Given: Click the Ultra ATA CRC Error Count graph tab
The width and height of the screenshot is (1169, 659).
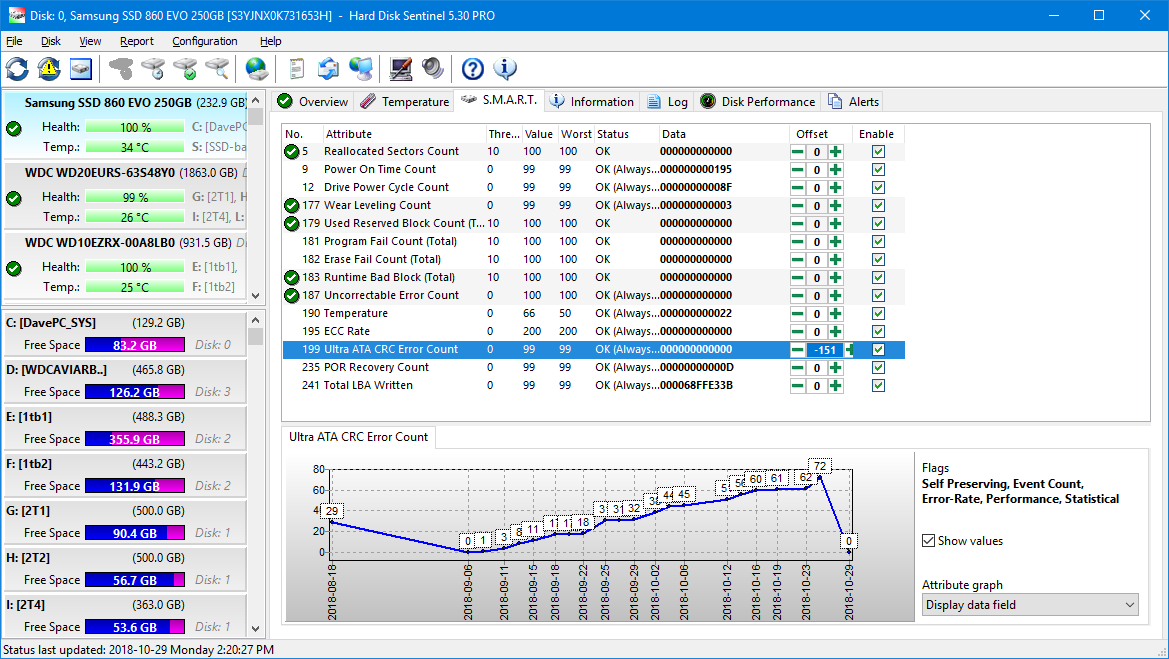Looking at the screenshot, I should 359,437.
